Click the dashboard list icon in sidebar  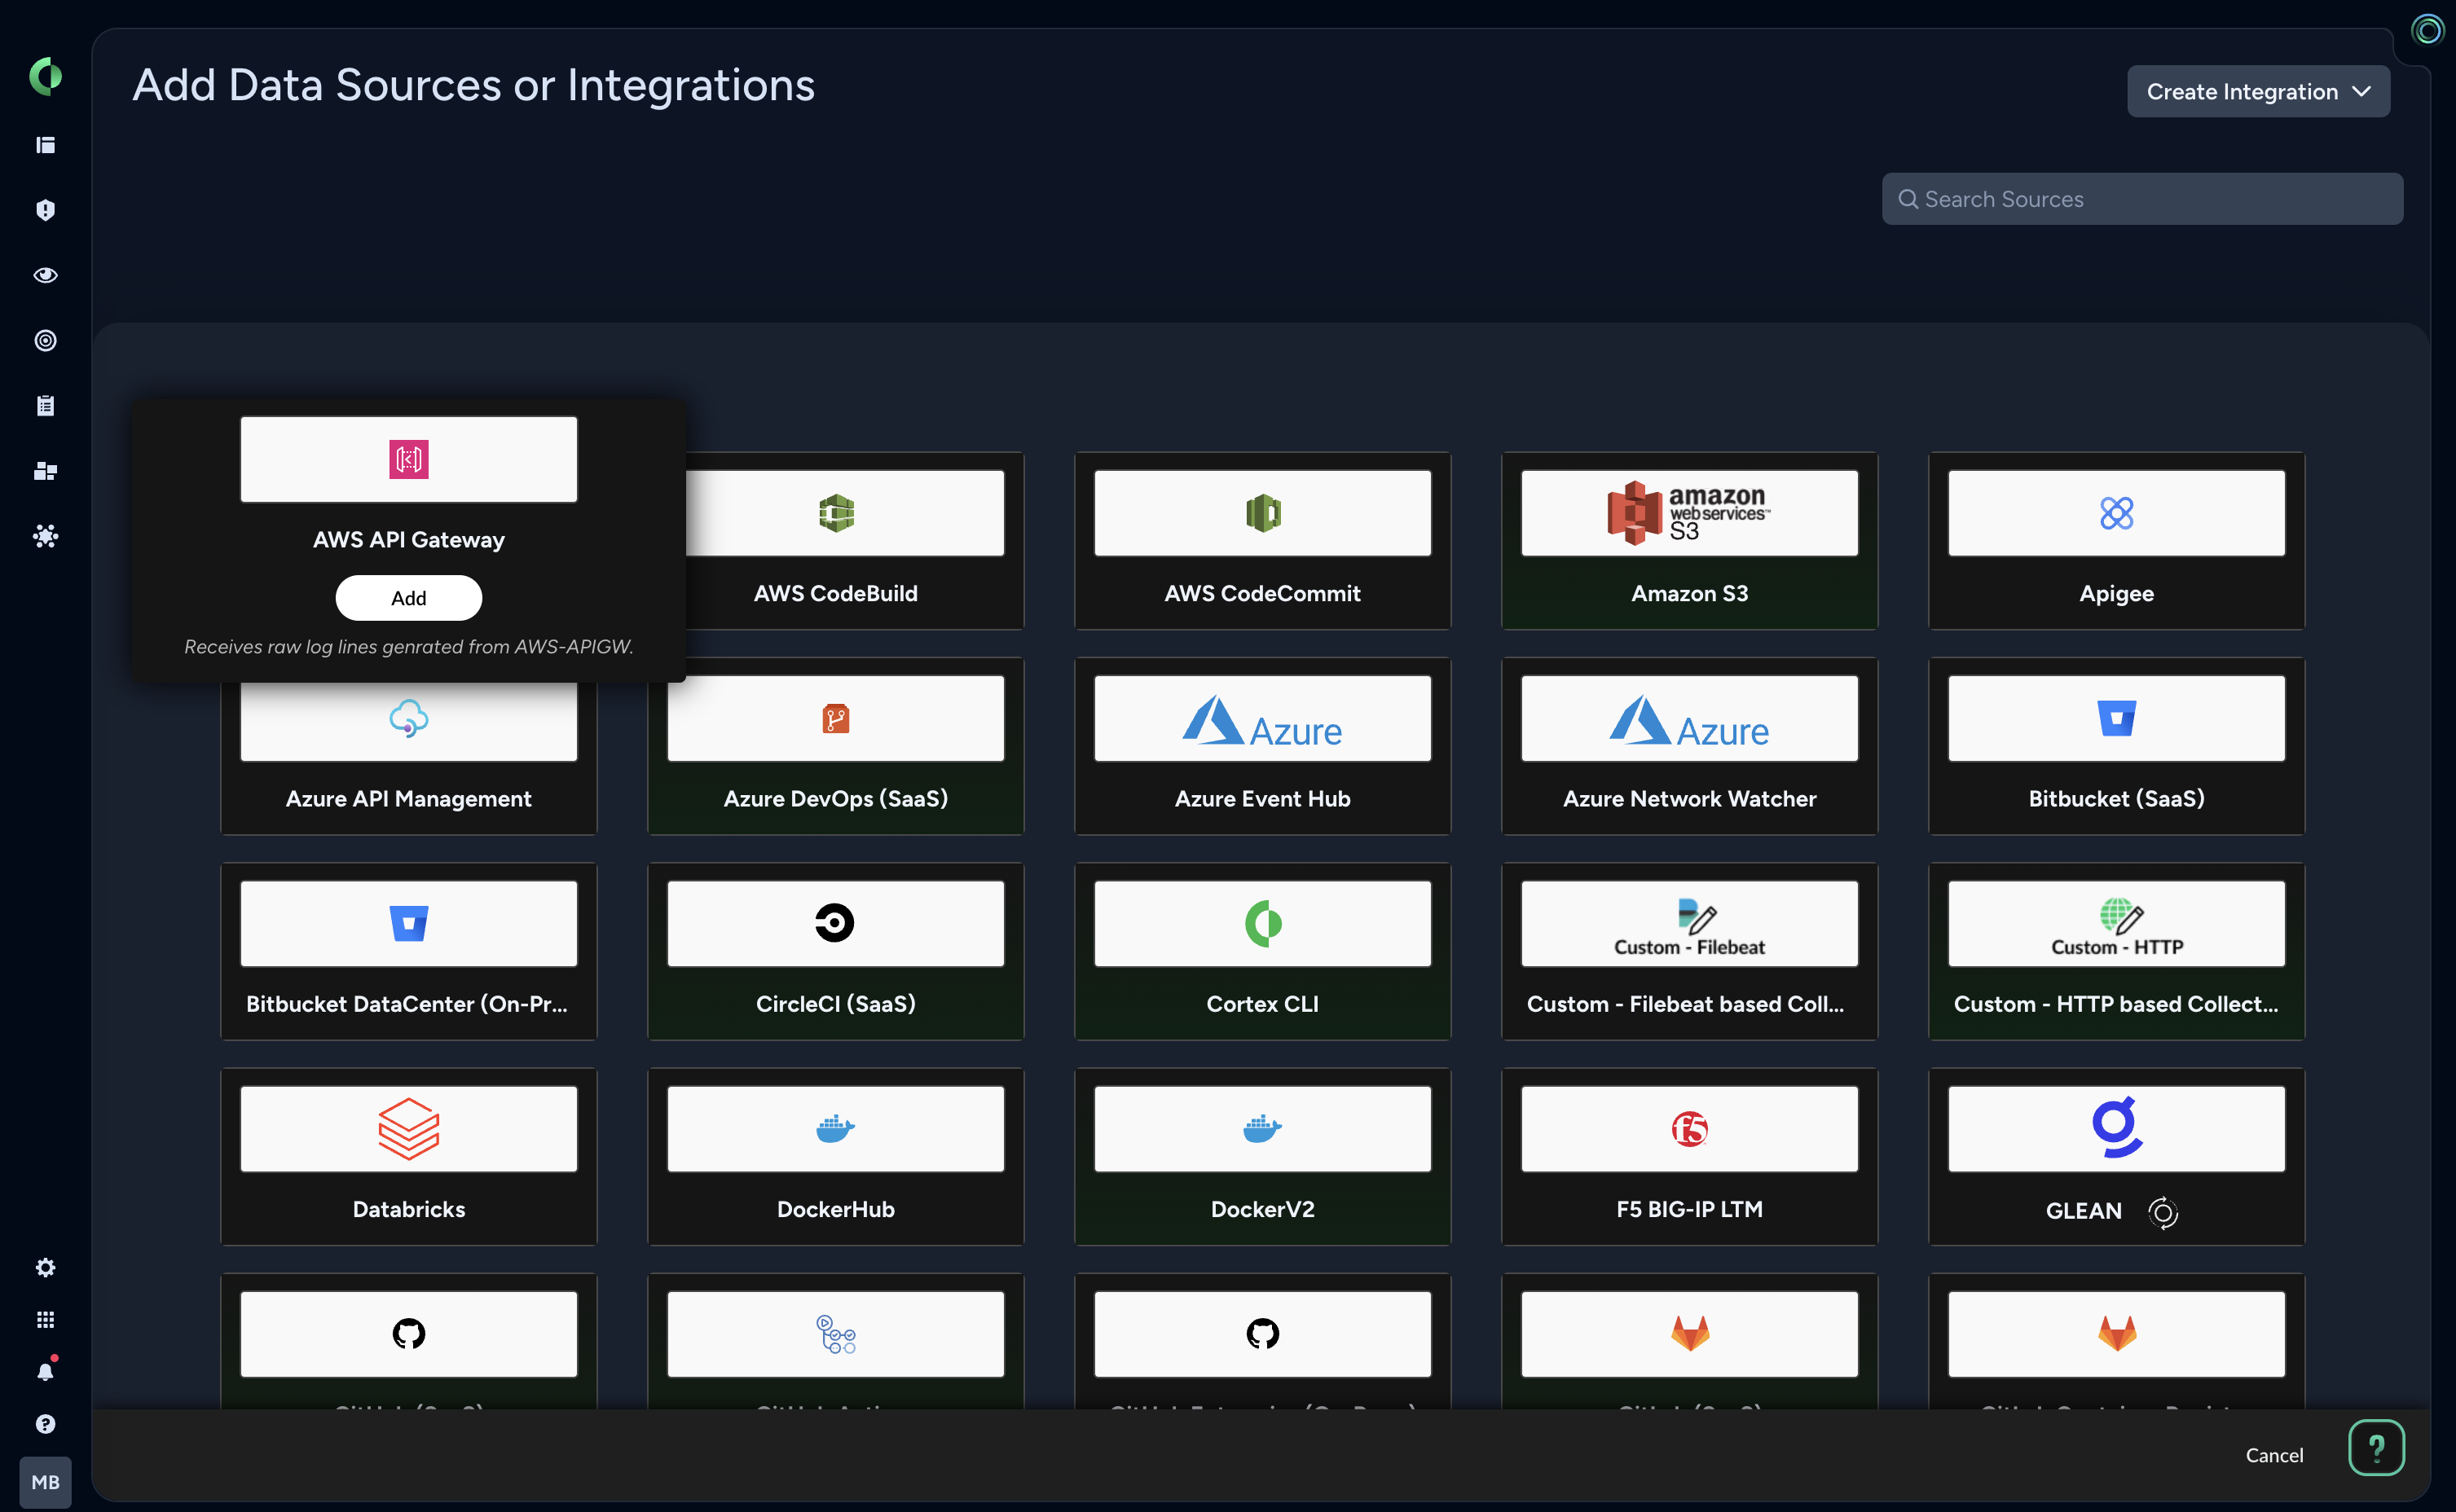pyautogui.click(x=45, y=145)
